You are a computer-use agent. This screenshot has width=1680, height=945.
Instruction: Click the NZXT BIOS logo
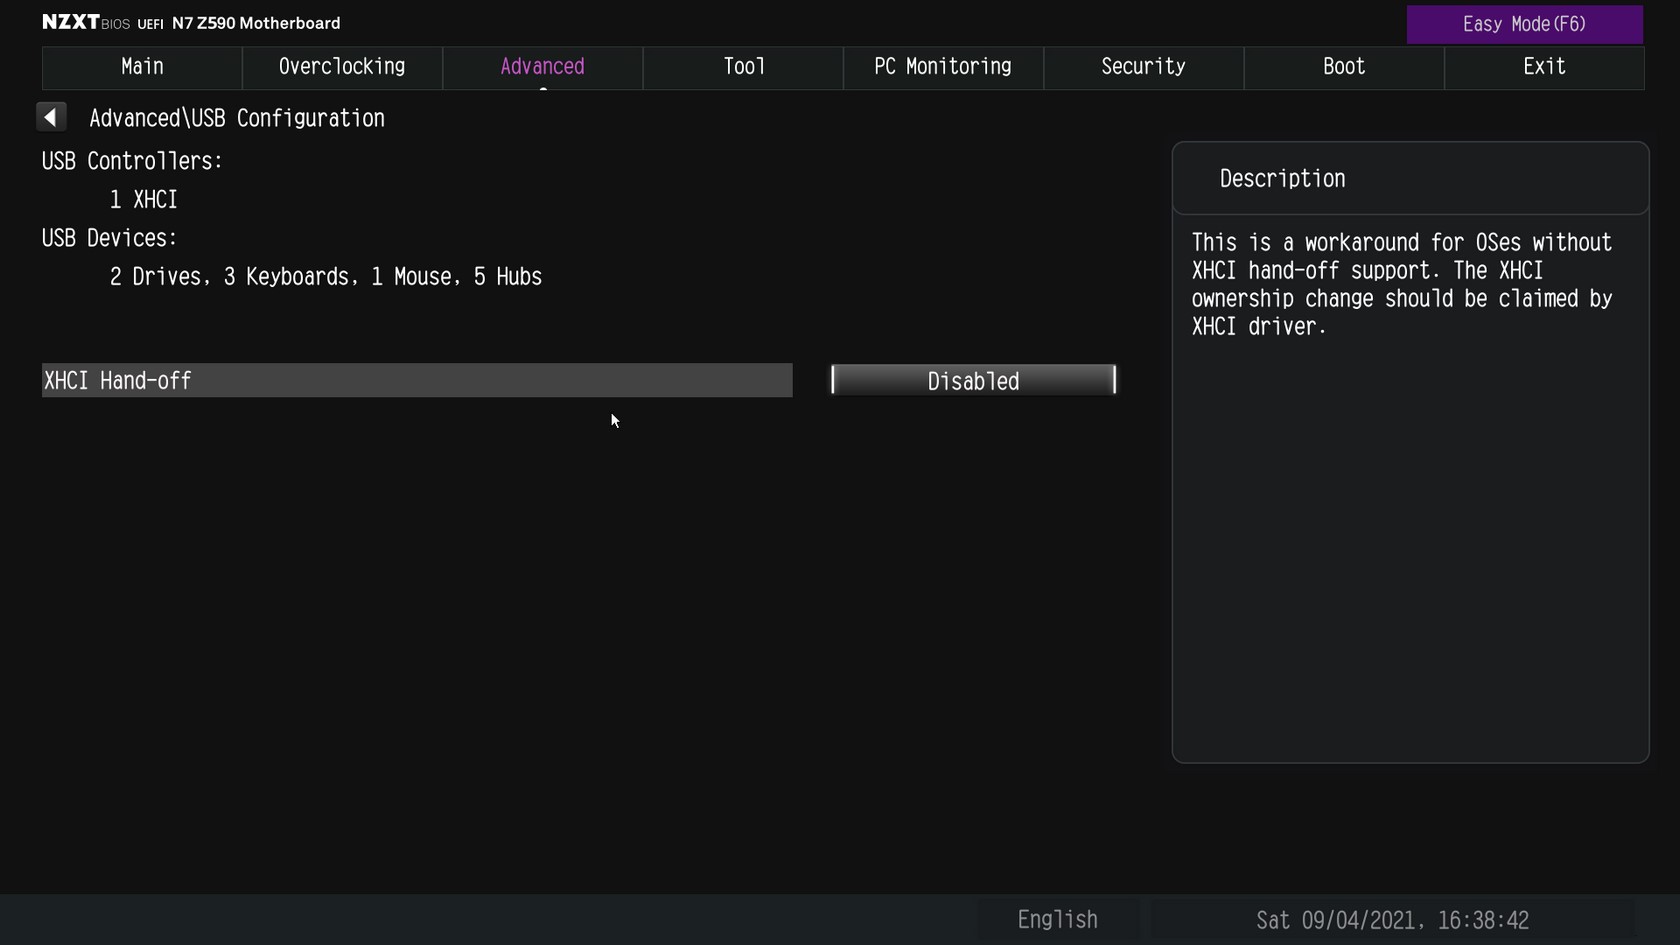(86, 22)
